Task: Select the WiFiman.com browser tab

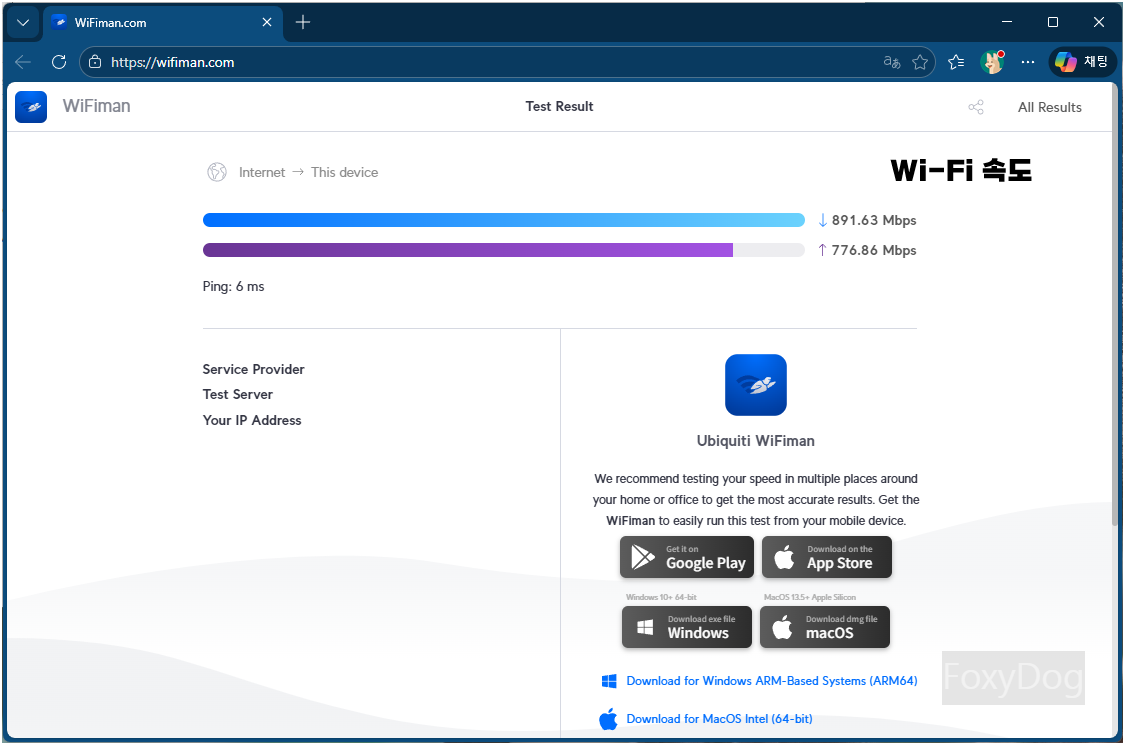Action: pyautogui.click(x=163, y=22)
